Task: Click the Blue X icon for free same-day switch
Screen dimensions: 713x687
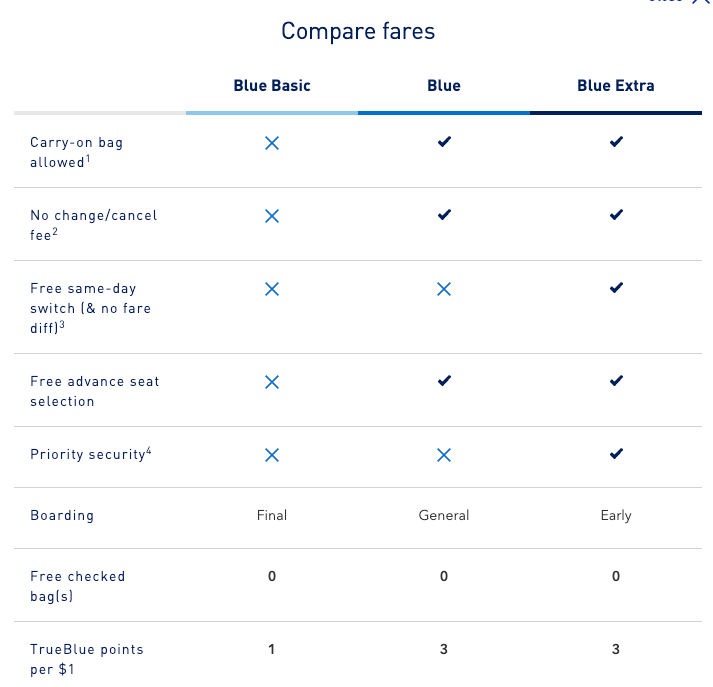Action: click(444, 289)
